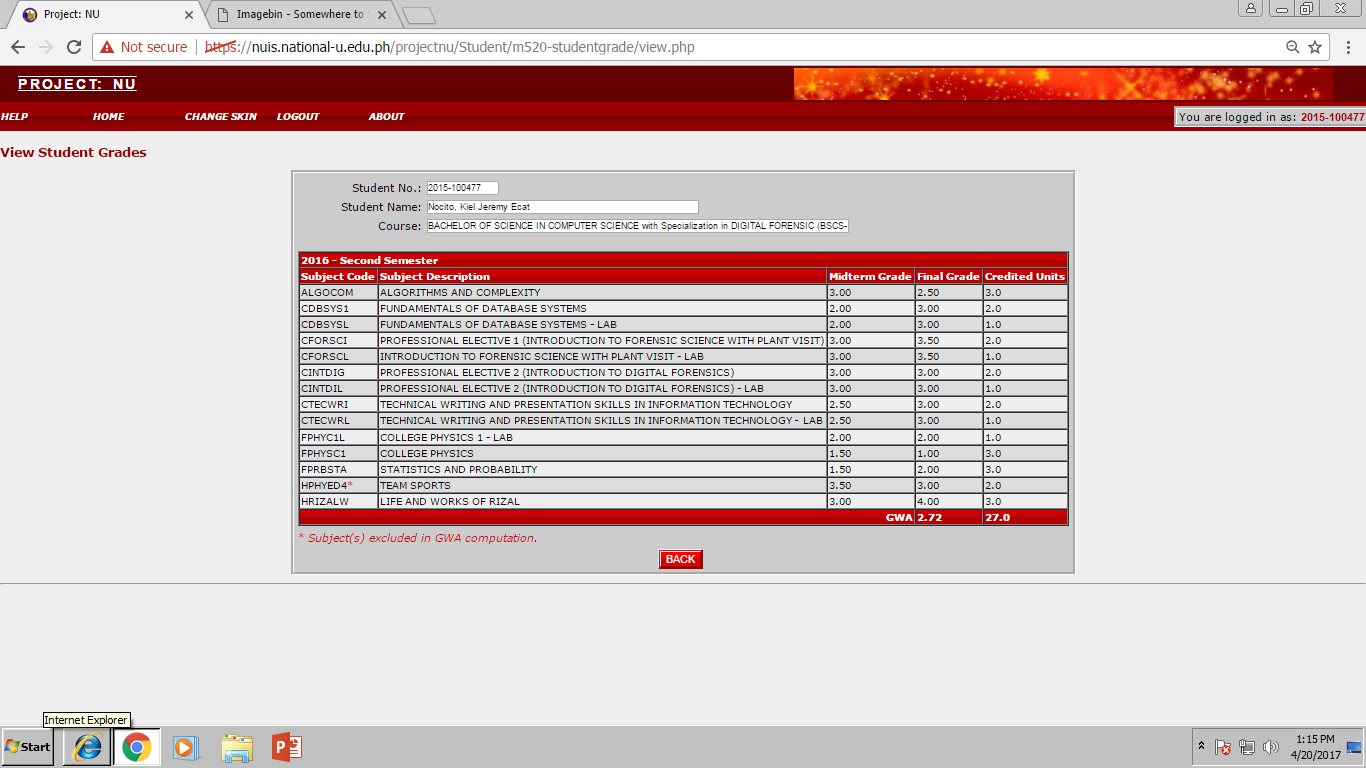Viewport: 1366px width, 768px height.
Task: Click TEAM SPORTS description
Action: pyautogui.click(x=415, y=485)
